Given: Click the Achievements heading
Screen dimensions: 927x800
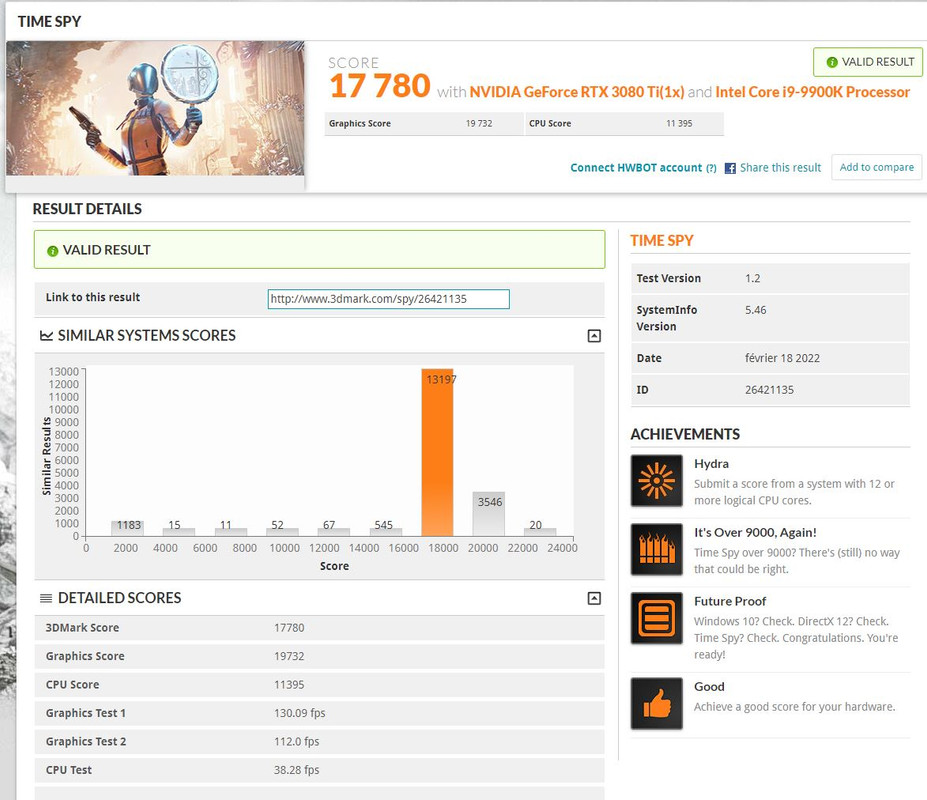Looking at the screenshot, I should [x=685, y=435].
